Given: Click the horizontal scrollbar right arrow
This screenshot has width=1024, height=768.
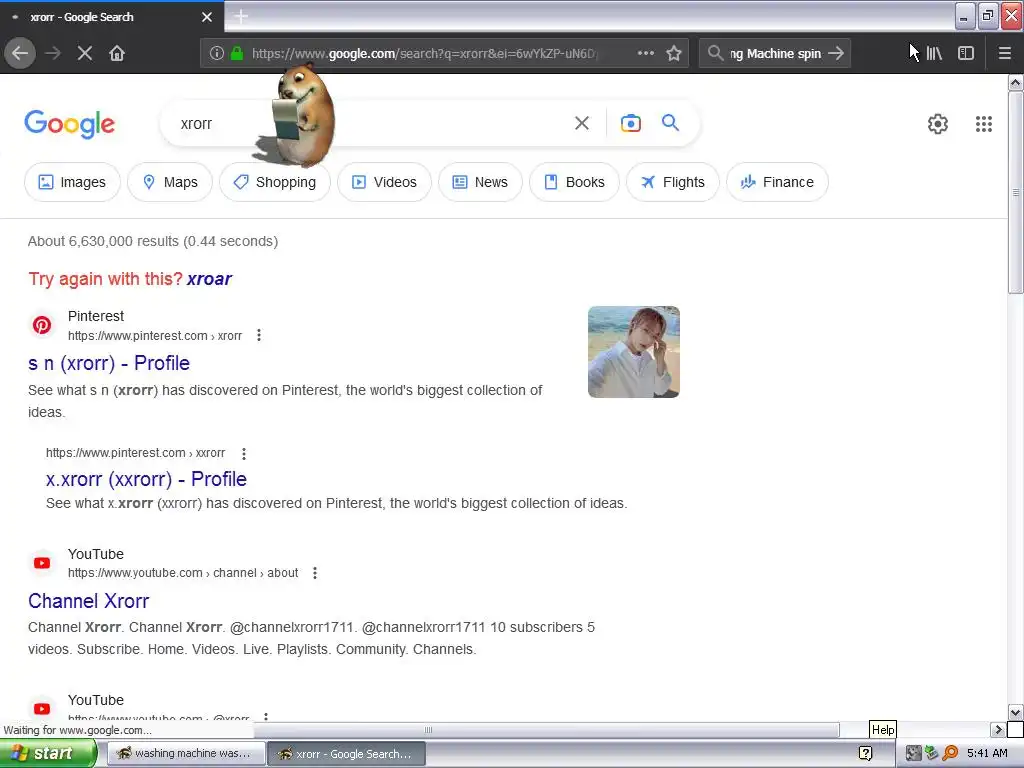Looking at the screenshot, I should 998,729.
